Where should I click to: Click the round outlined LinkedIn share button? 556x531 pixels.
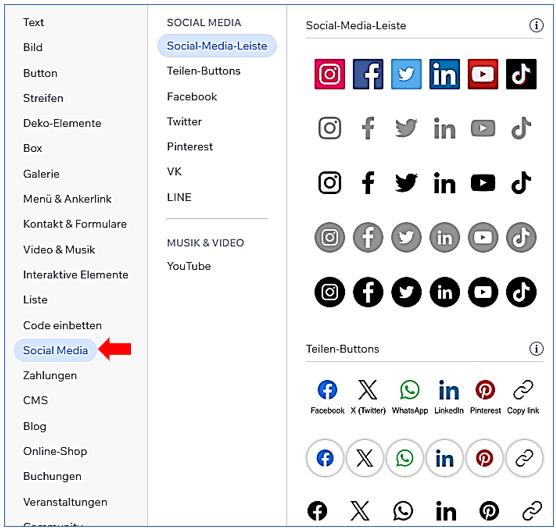click(x=444, y=458)
